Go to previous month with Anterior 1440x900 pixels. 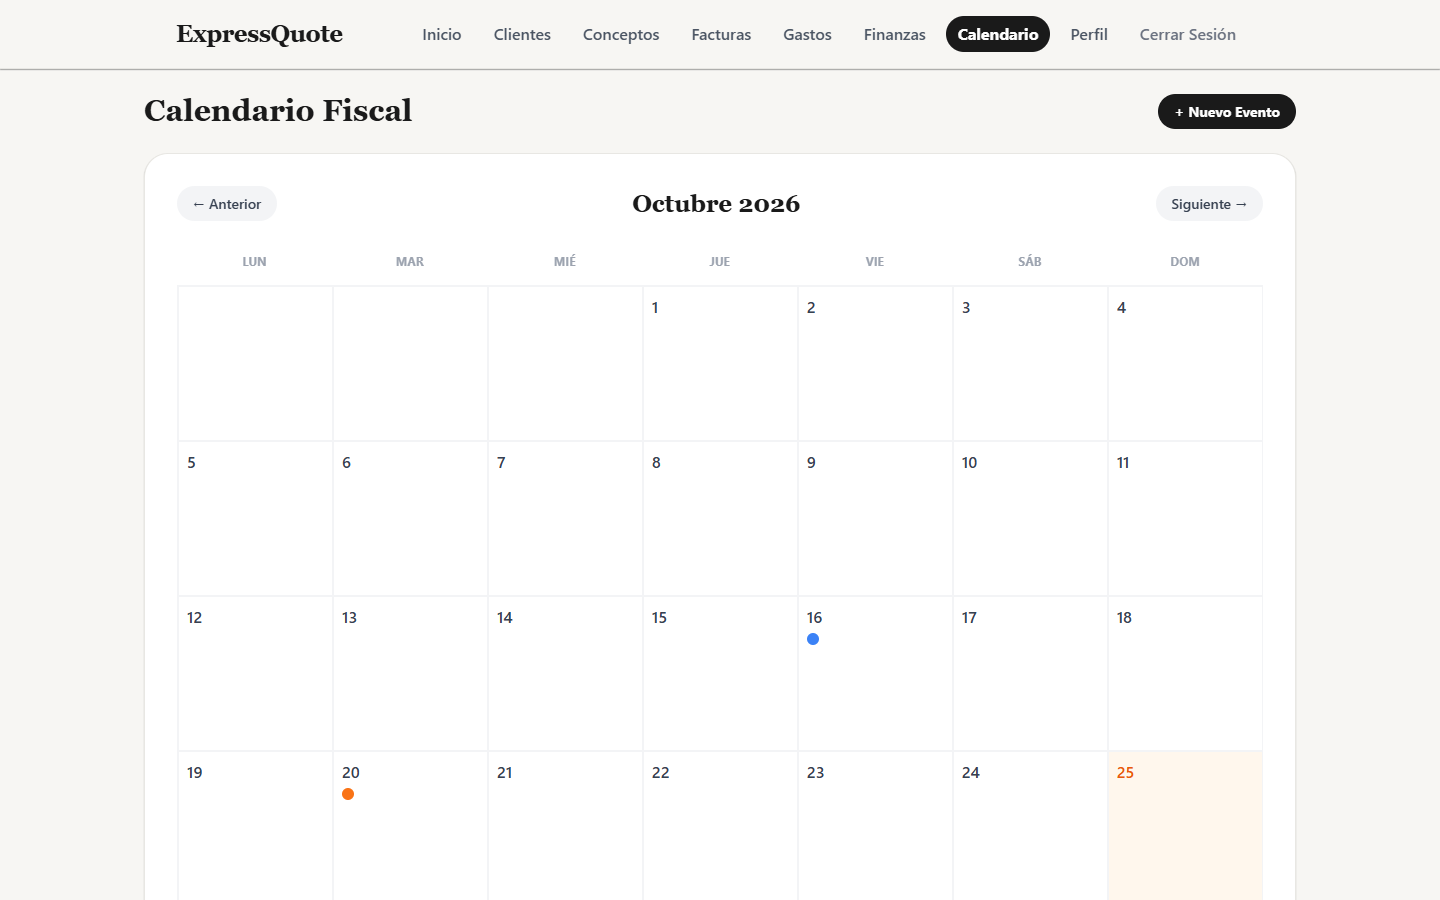[227, 204]
